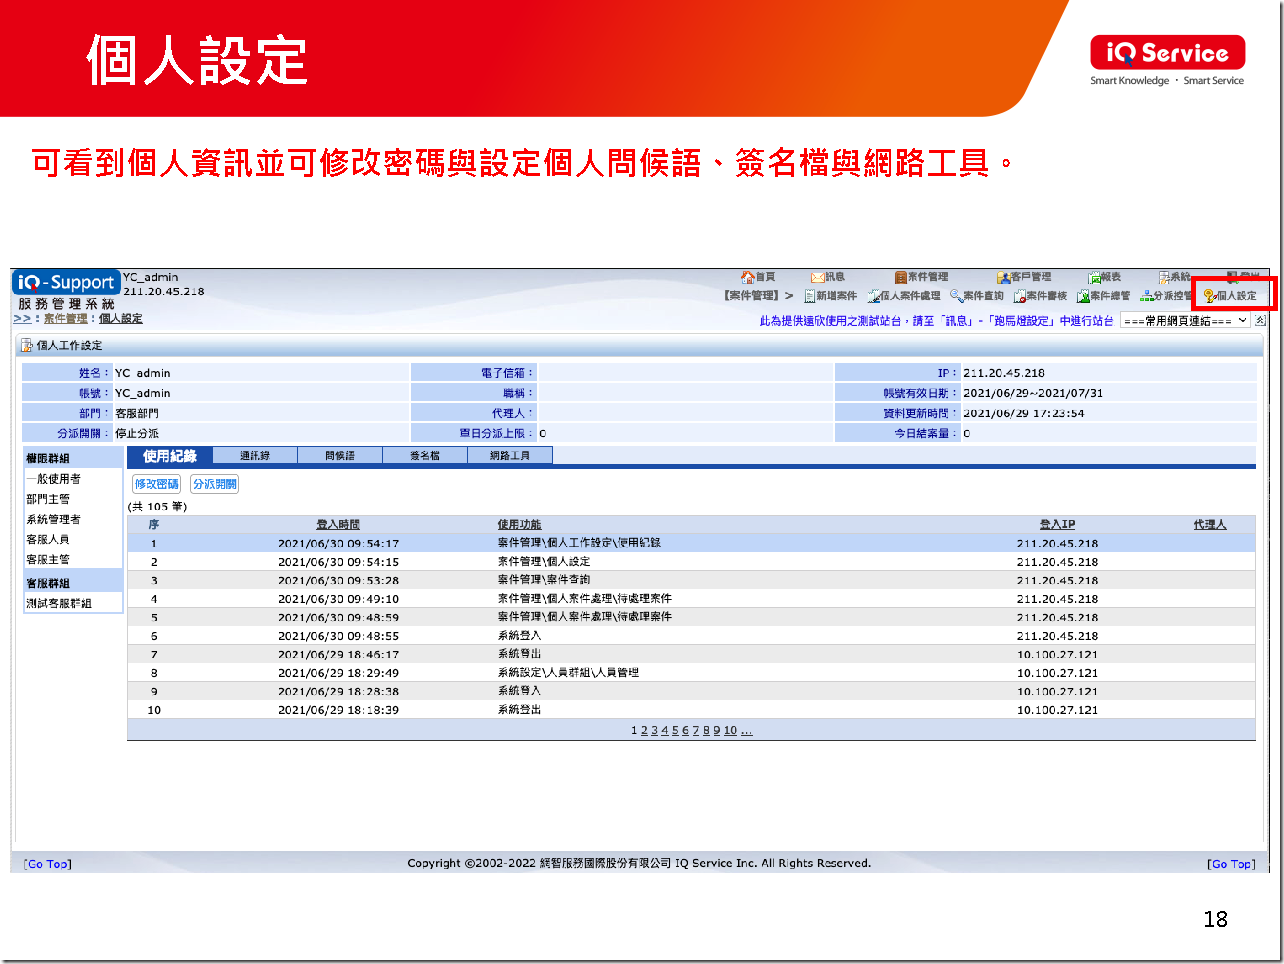
Task: Select 系統管理者 in 權限群組 list
Action: tap(53, 519)
